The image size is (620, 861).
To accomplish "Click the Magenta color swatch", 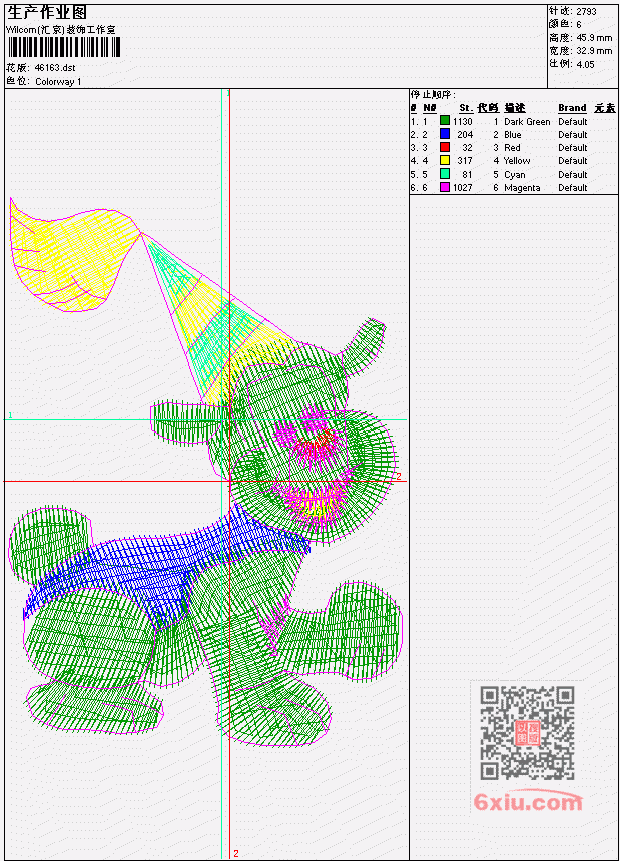I will (445, 187).
